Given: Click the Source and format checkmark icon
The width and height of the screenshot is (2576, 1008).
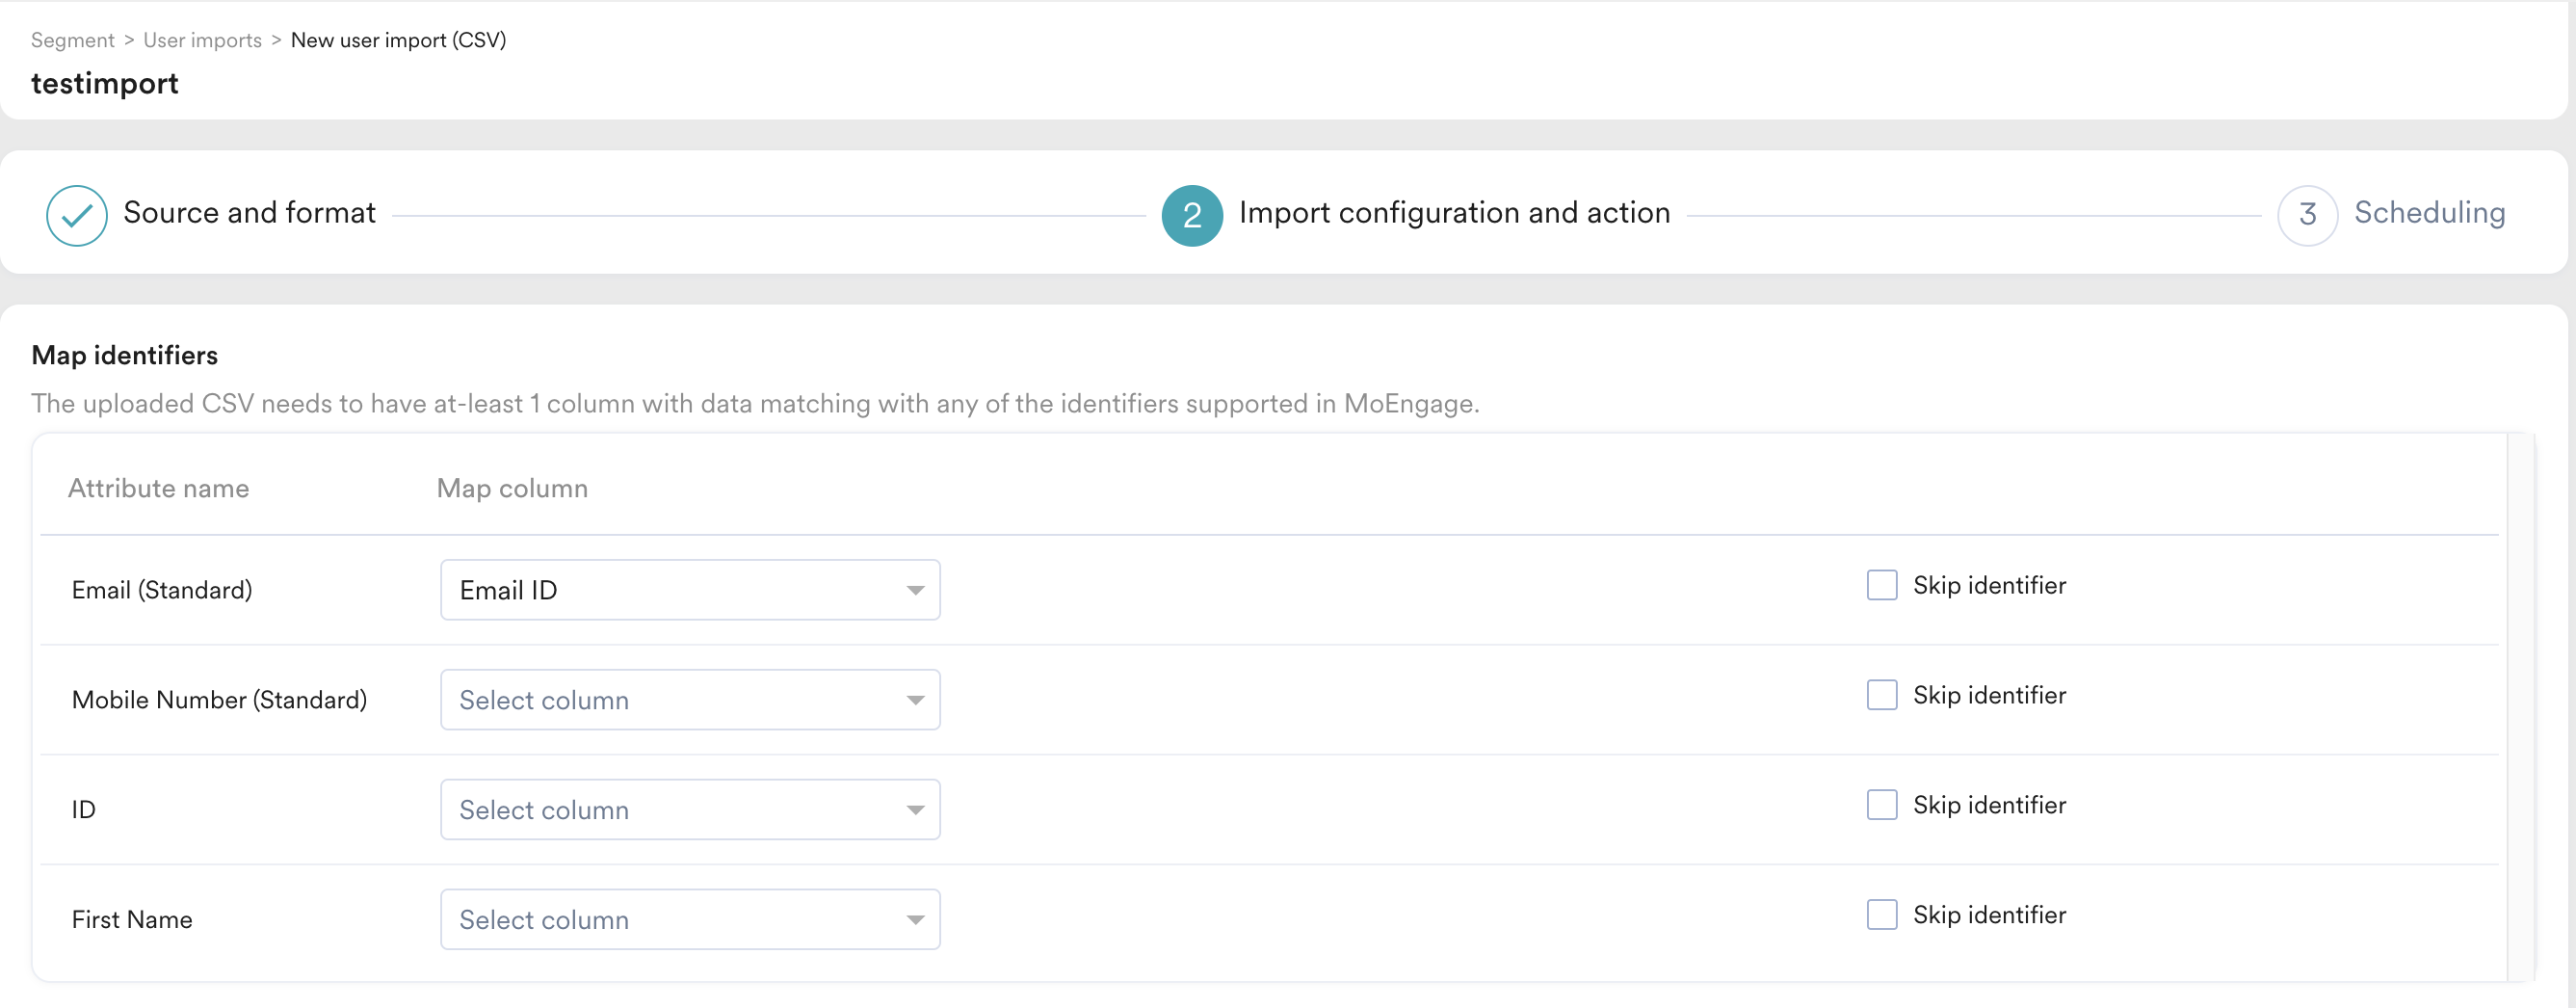Looking at the screenshot, I should 76,215.
